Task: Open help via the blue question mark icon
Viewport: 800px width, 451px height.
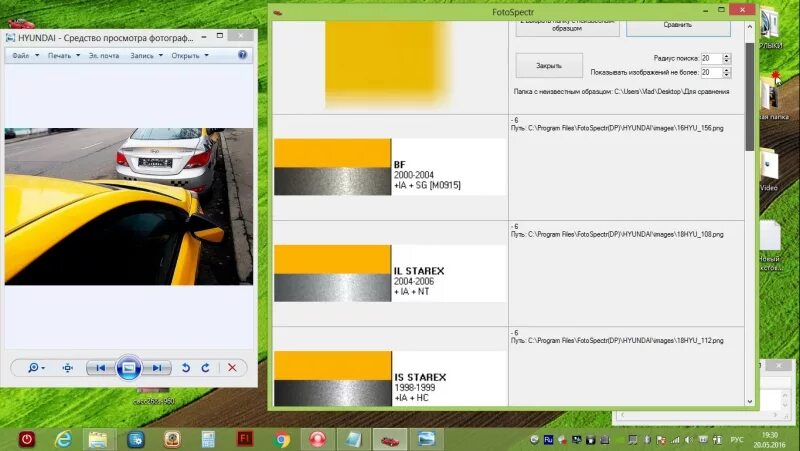Action: pos(242,55)
